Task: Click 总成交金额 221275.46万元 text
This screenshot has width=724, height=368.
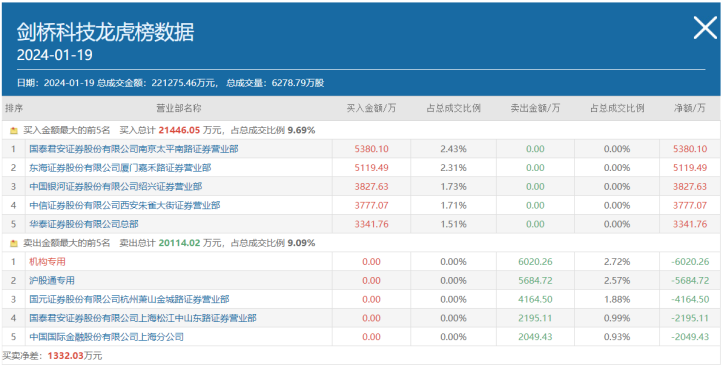Action: [157, 83]
